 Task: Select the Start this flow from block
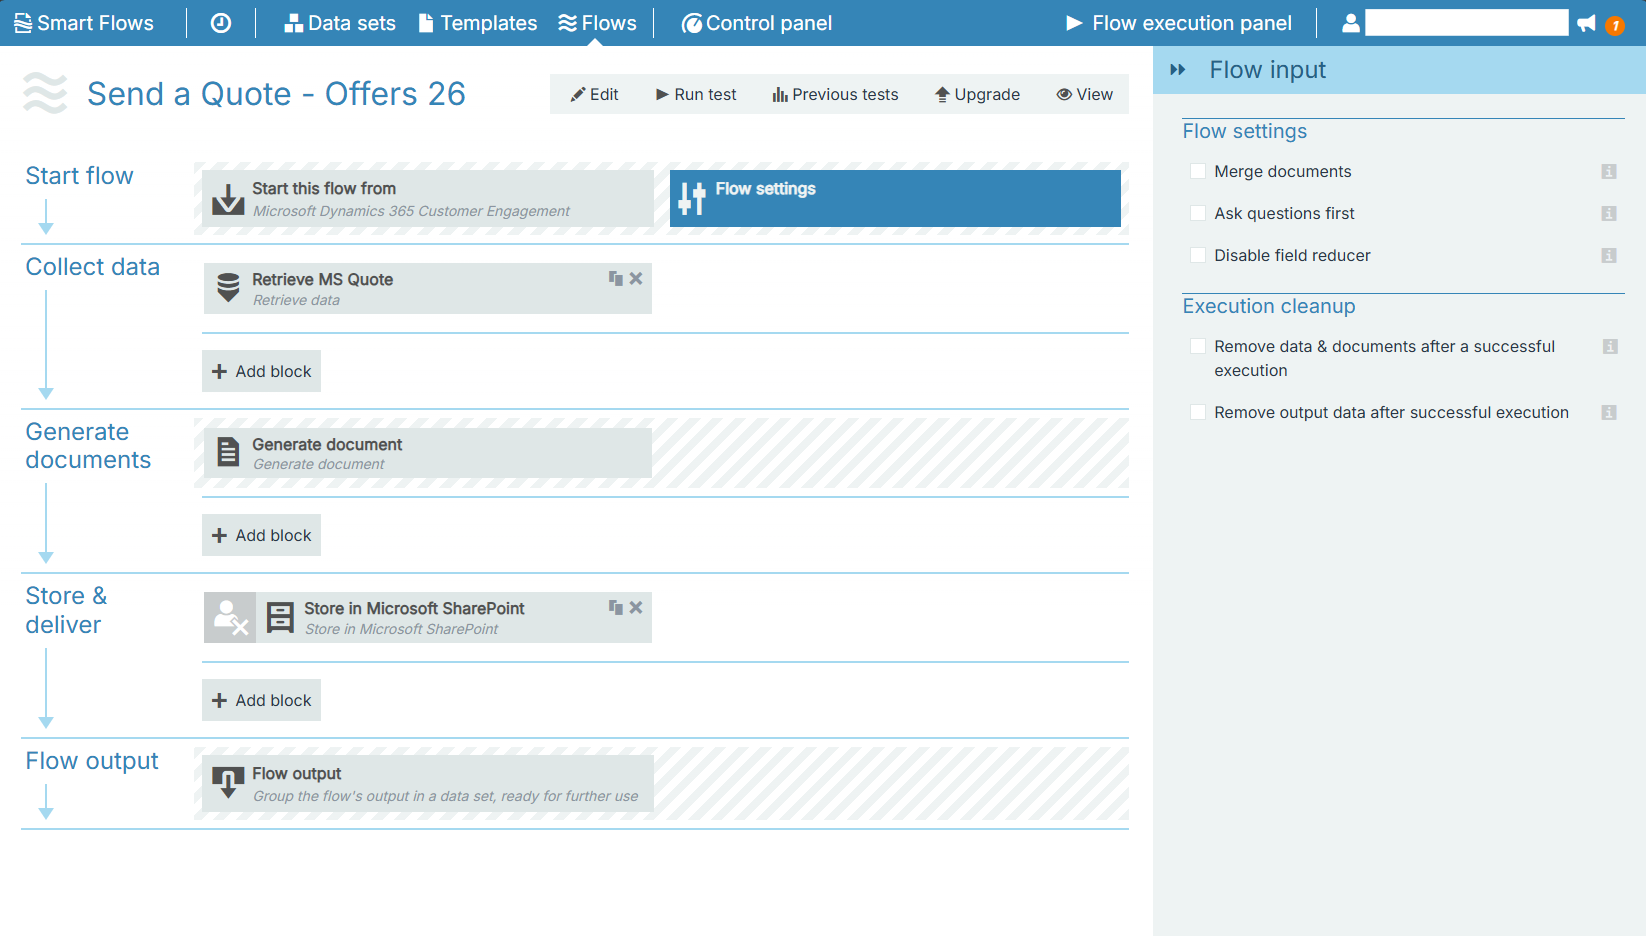(x=428, y=198)
